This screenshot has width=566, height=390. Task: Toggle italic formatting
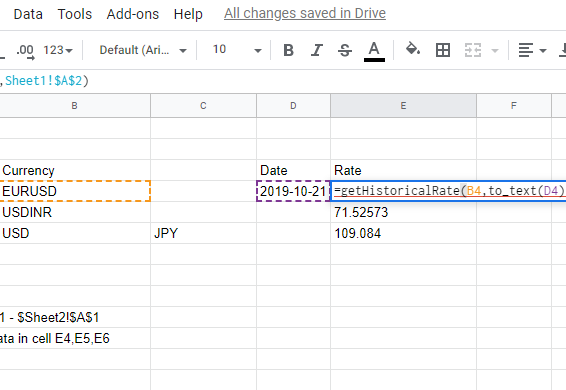(x=317, y=50)
